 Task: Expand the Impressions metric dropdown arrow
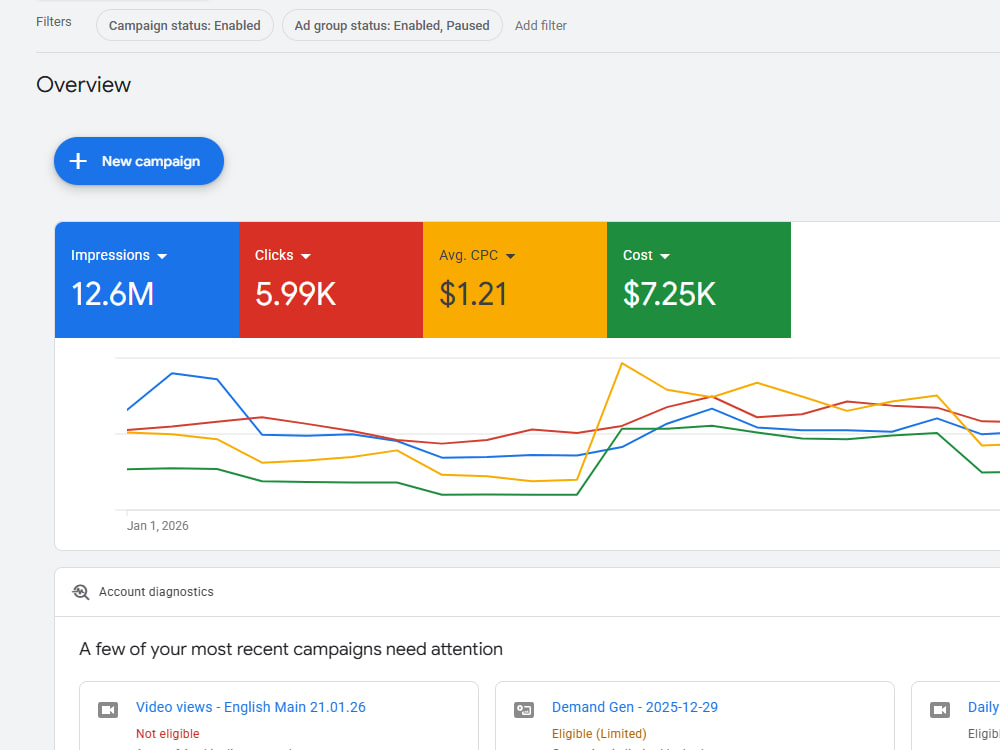[x=162, y=256]
